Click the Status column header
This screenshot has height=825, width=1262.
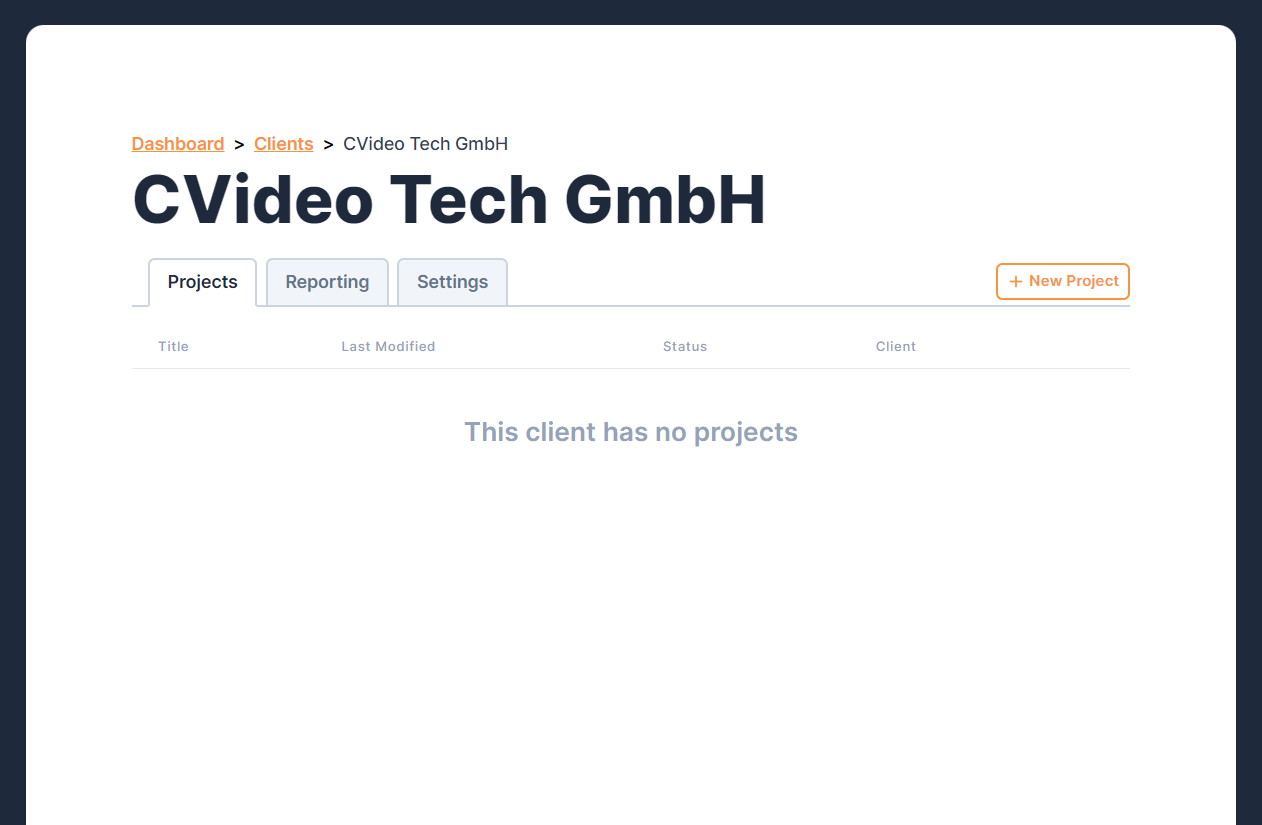685,346
